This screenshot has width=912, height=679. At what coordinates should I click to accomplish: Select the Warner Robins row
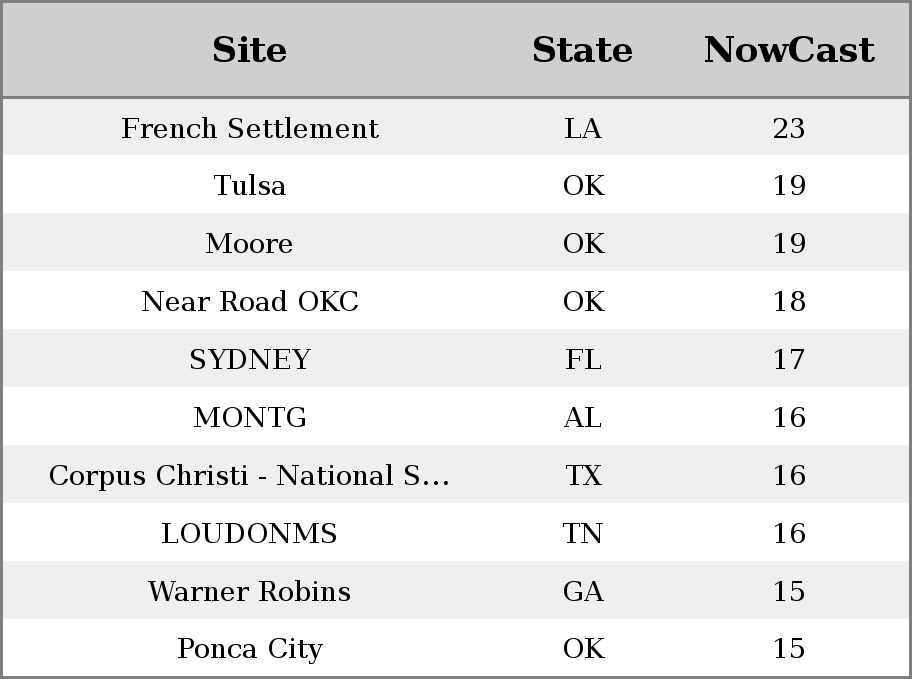(456, 591)
